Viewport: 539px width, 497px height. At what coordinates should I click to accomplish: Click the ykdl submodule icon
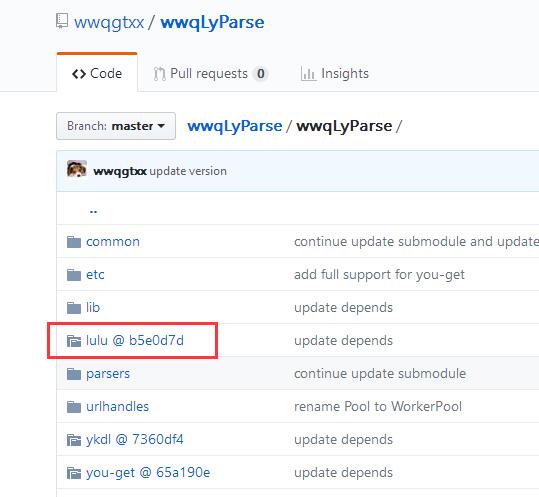(x=74, y=440)
